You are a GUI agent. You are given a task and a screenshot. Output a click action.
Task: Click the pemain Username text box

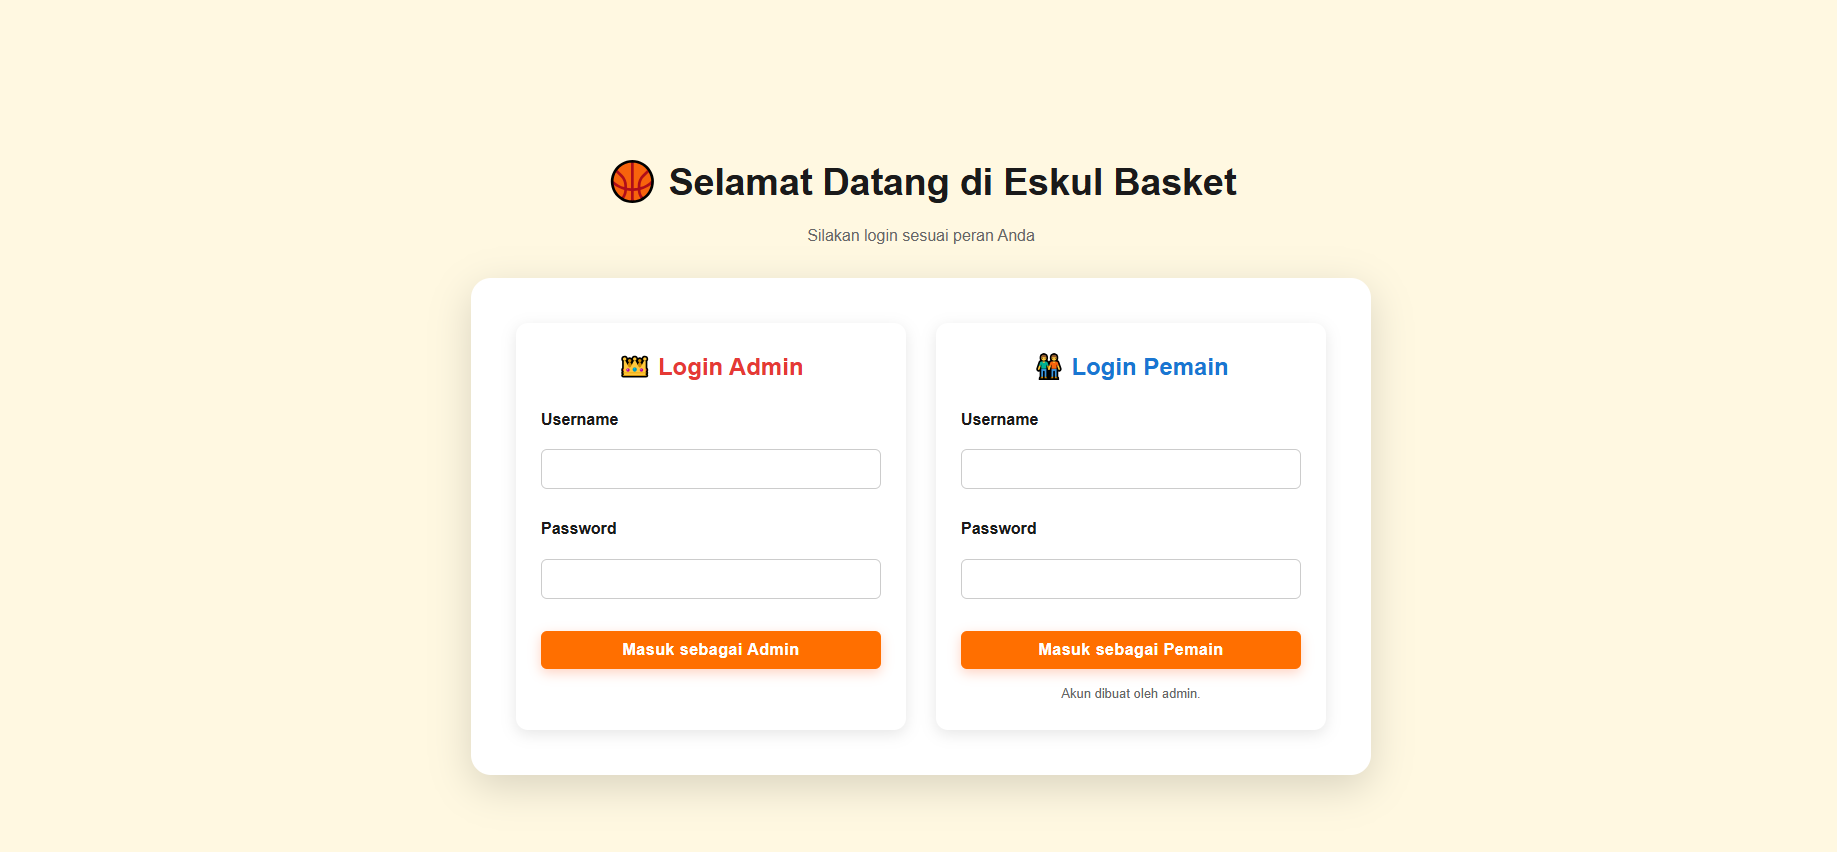click(x=1130, y=468)
